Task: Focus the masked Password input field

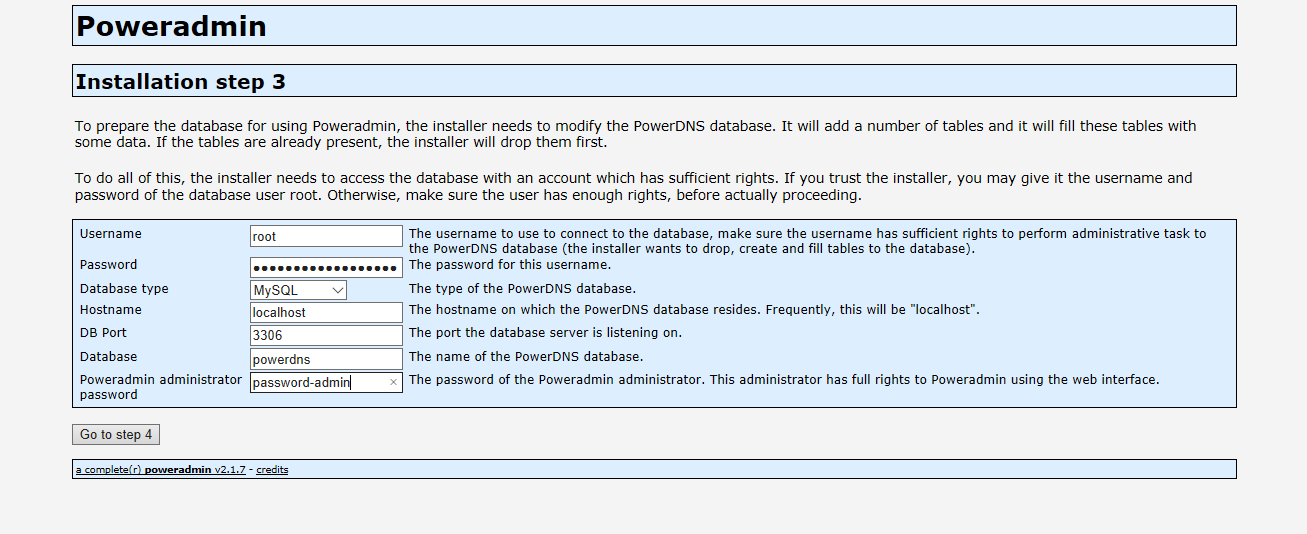Action: [325, 268]
